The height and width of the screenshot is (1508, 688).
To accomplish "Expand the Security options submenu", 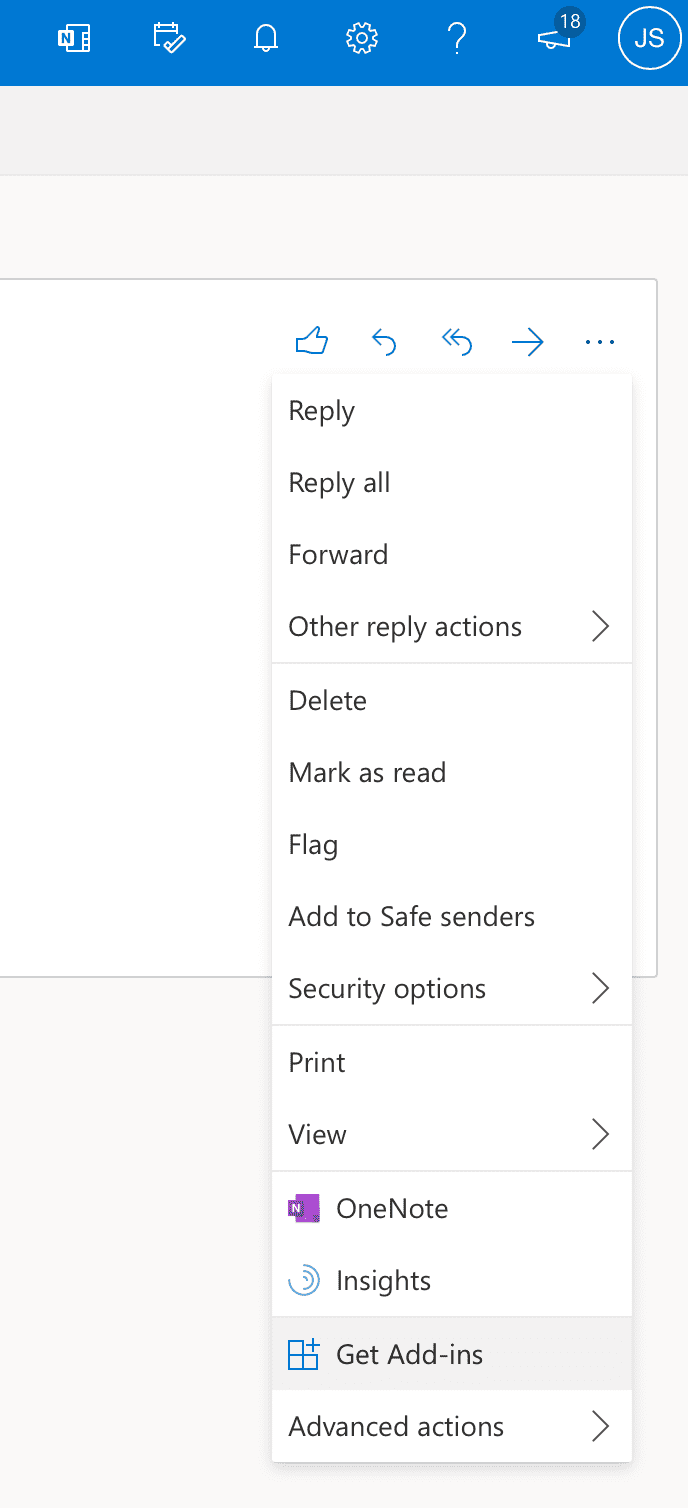I will click(387, 988).
